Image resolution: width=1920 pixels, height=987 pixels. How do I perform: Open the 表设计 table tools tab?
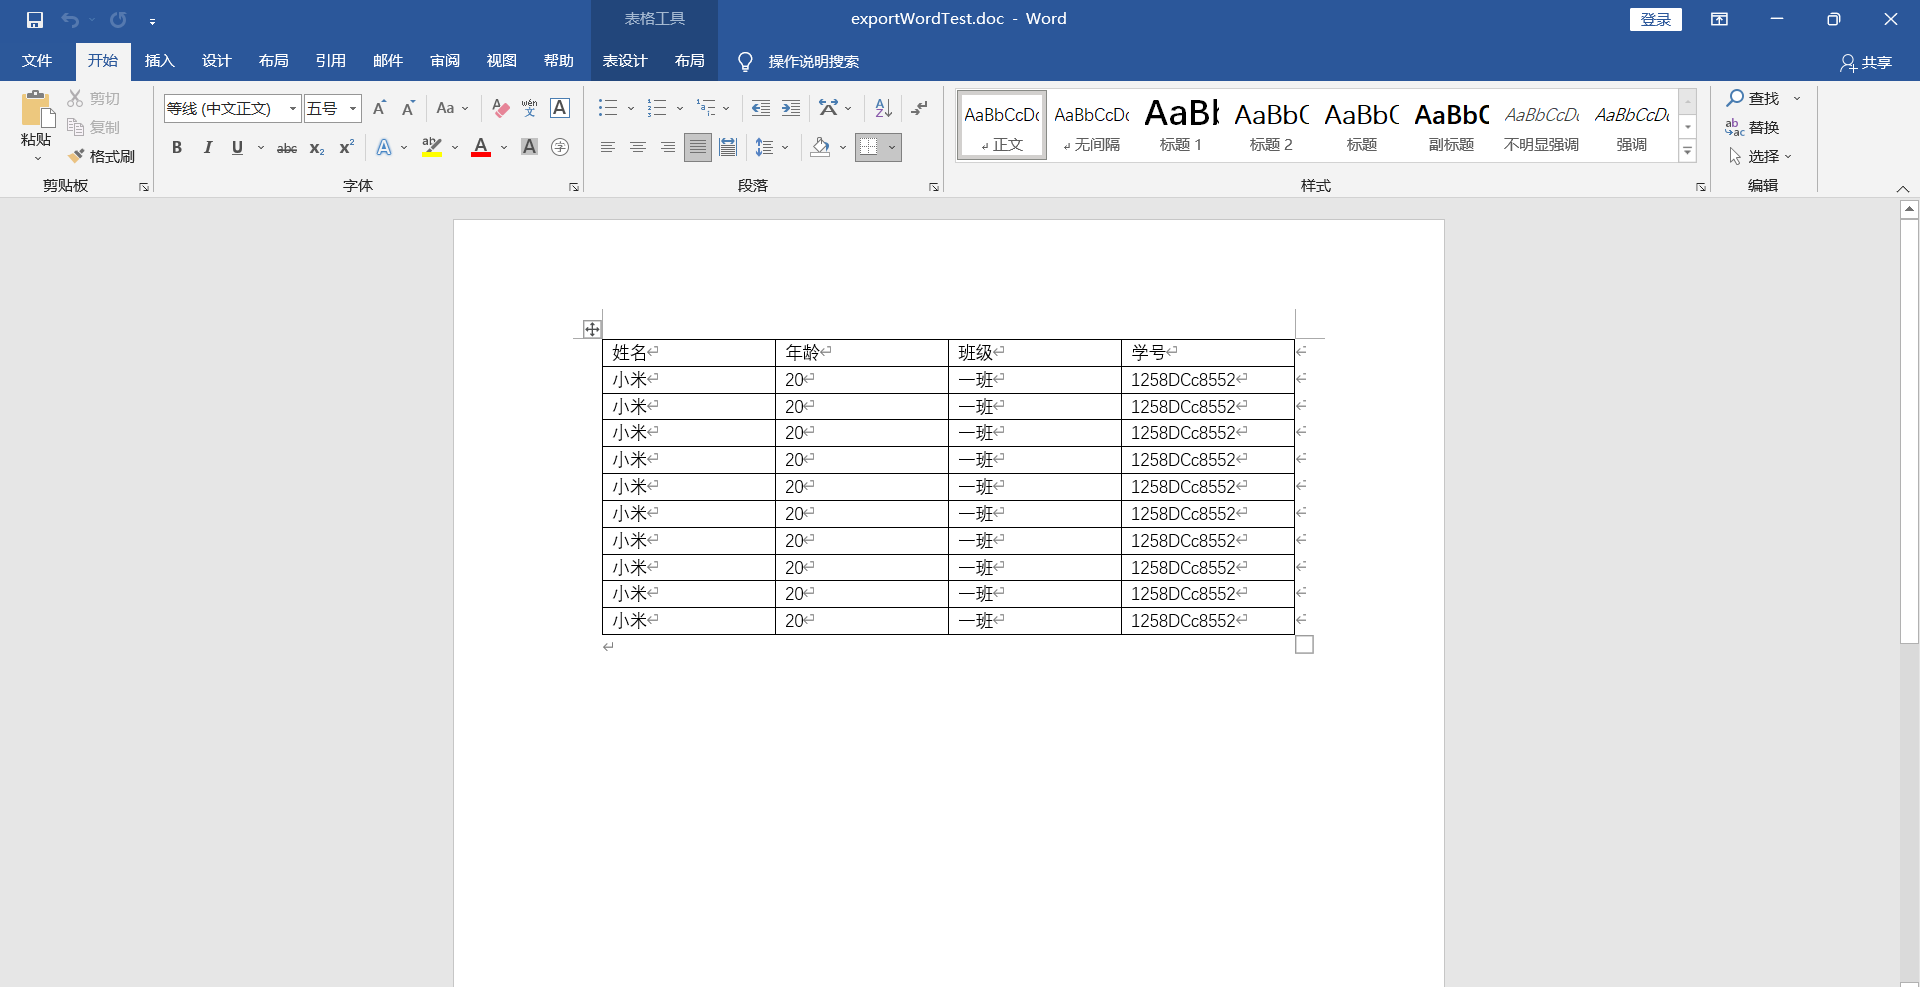pyautogui.click(x=623, y=61)
